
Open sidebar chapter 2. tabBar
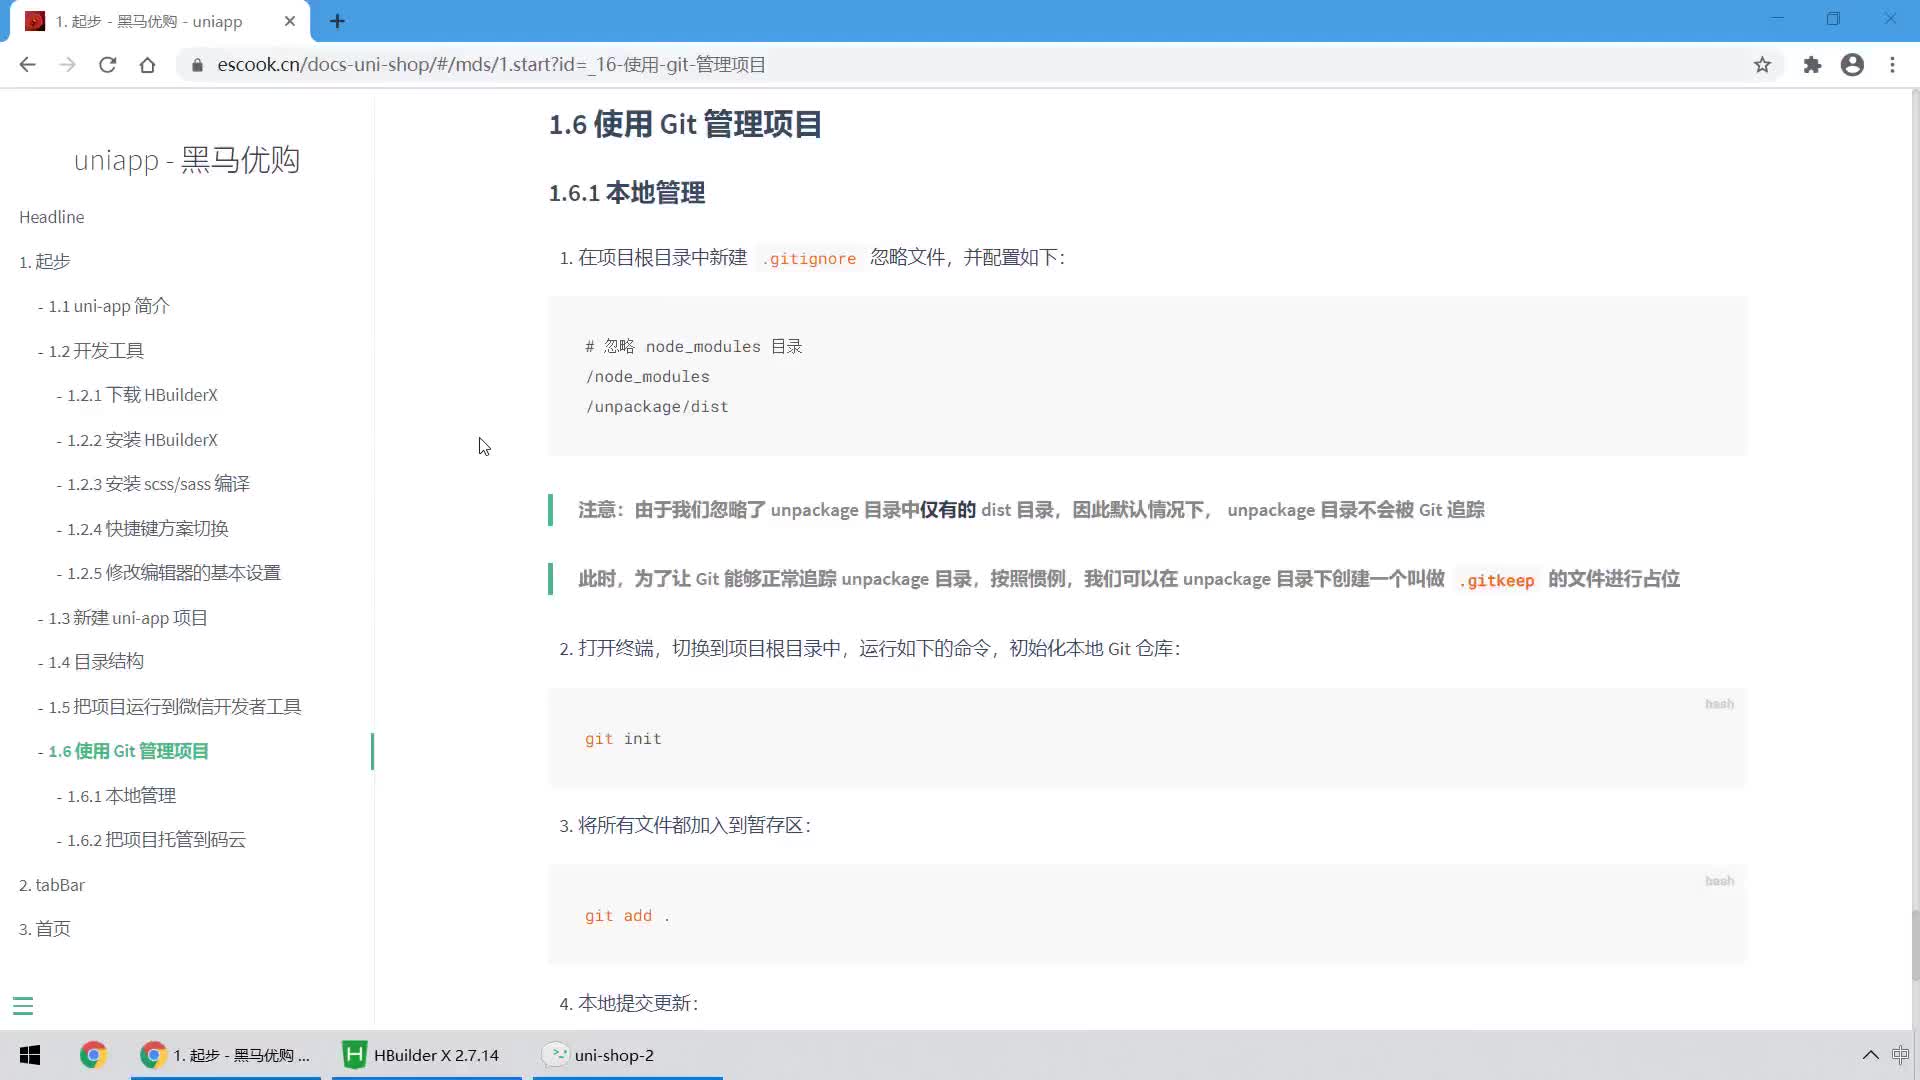pyautogui.click(x=52, y=885)
